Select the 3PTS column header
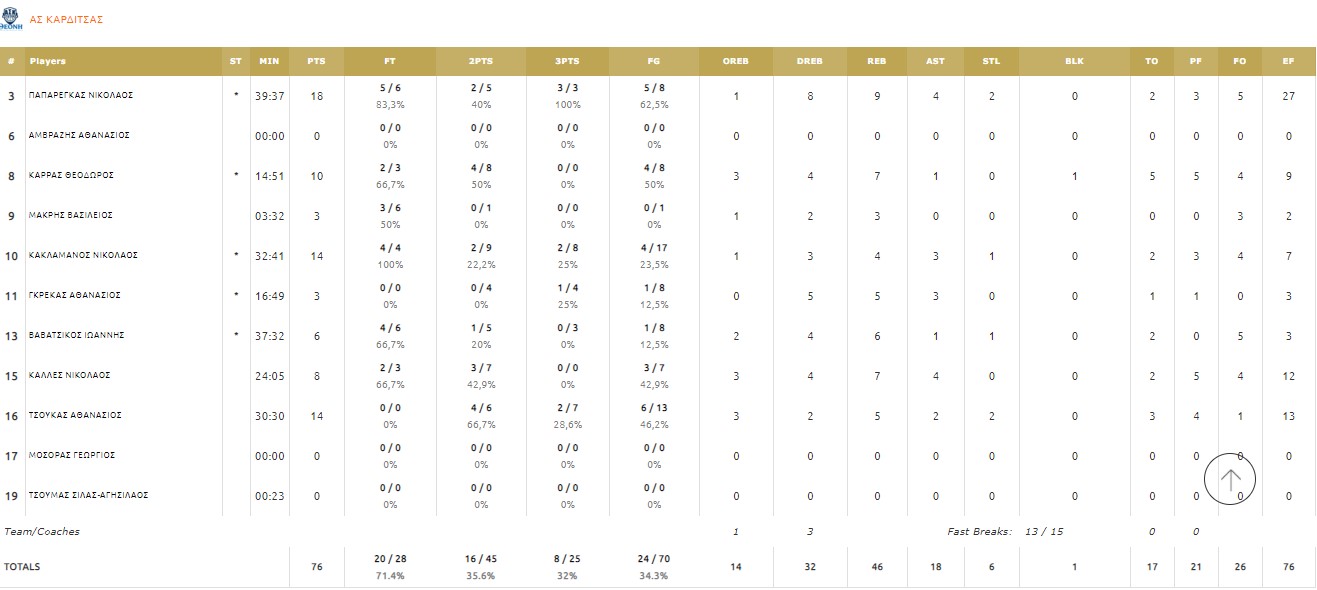1317x590 pixels. click(x=567, y=61)
